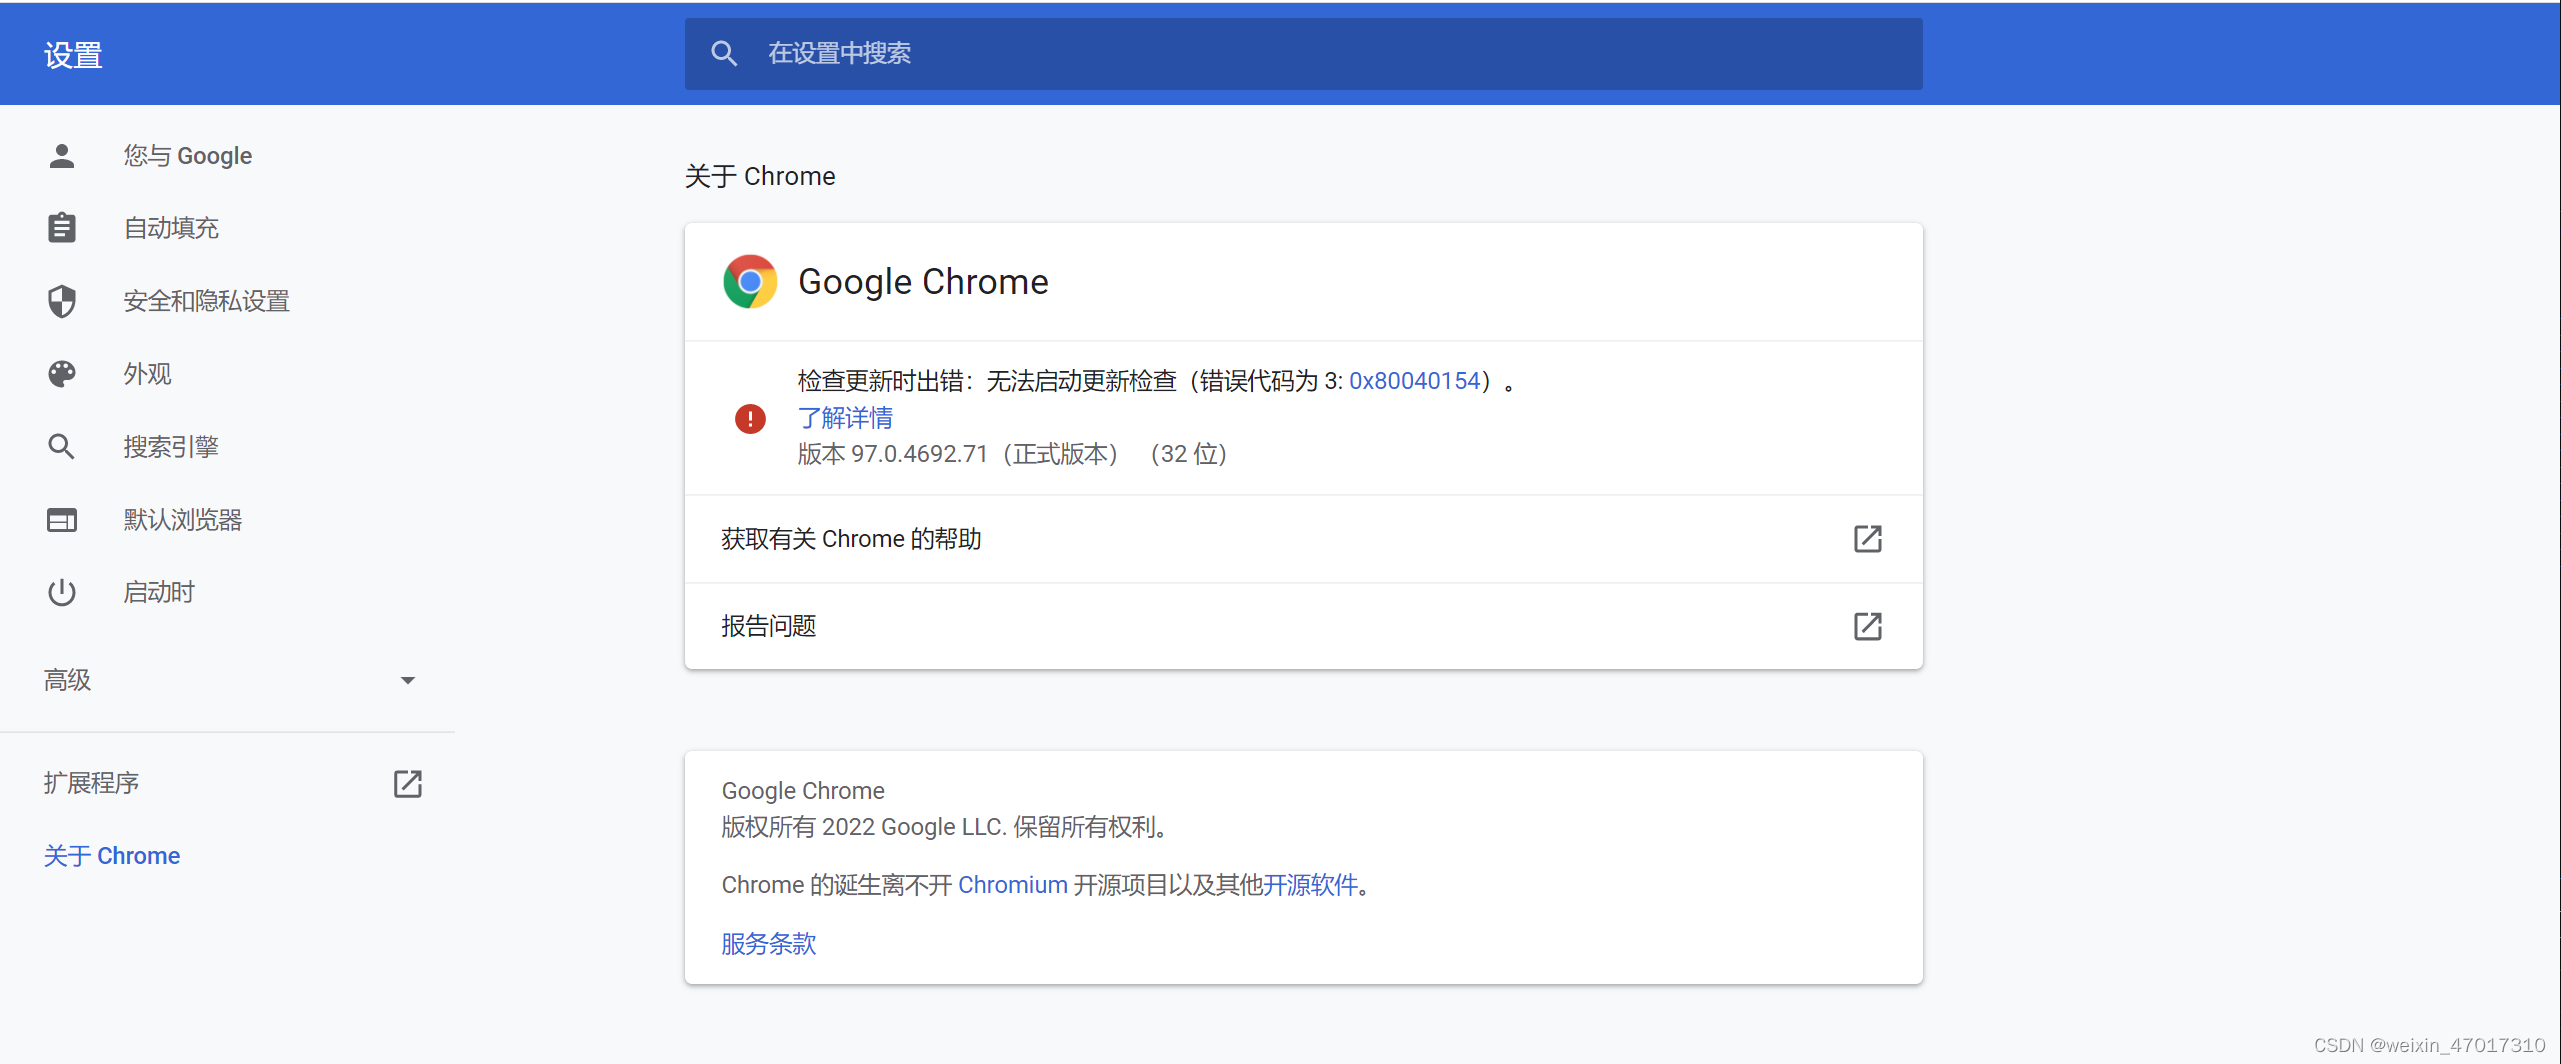Click the power icon for 启动时
Image resolution: width=2561 pixels, height=1064 pixels.
(x=62, y=592)
